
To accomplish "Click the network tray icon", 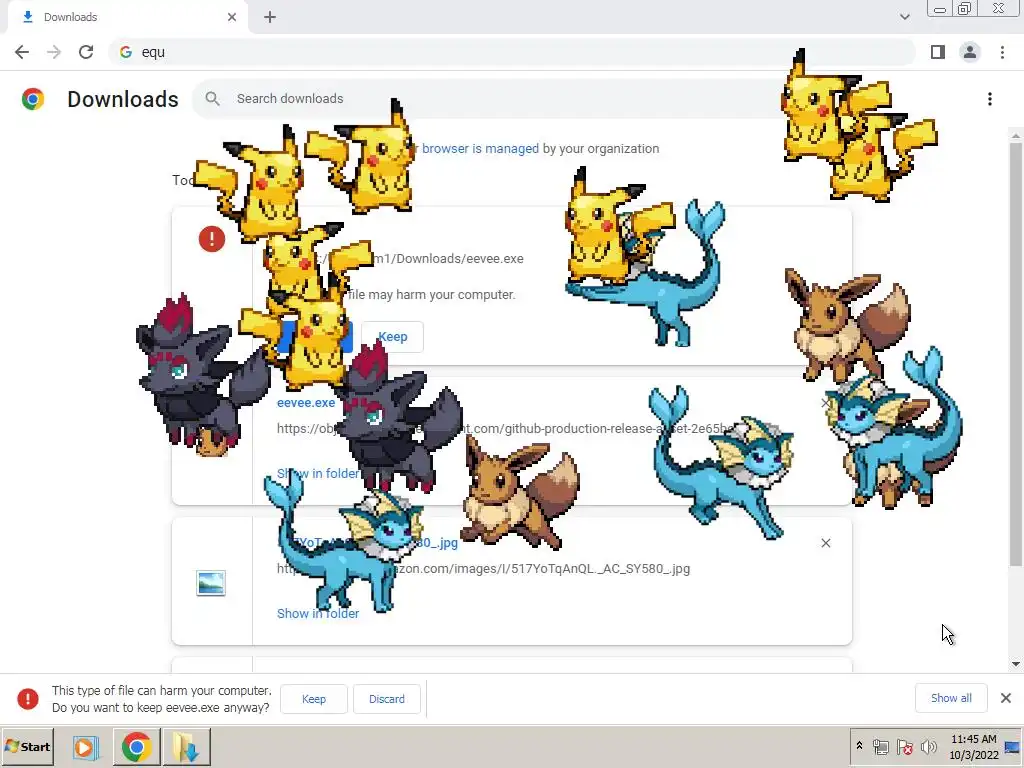I will (880, 747).
